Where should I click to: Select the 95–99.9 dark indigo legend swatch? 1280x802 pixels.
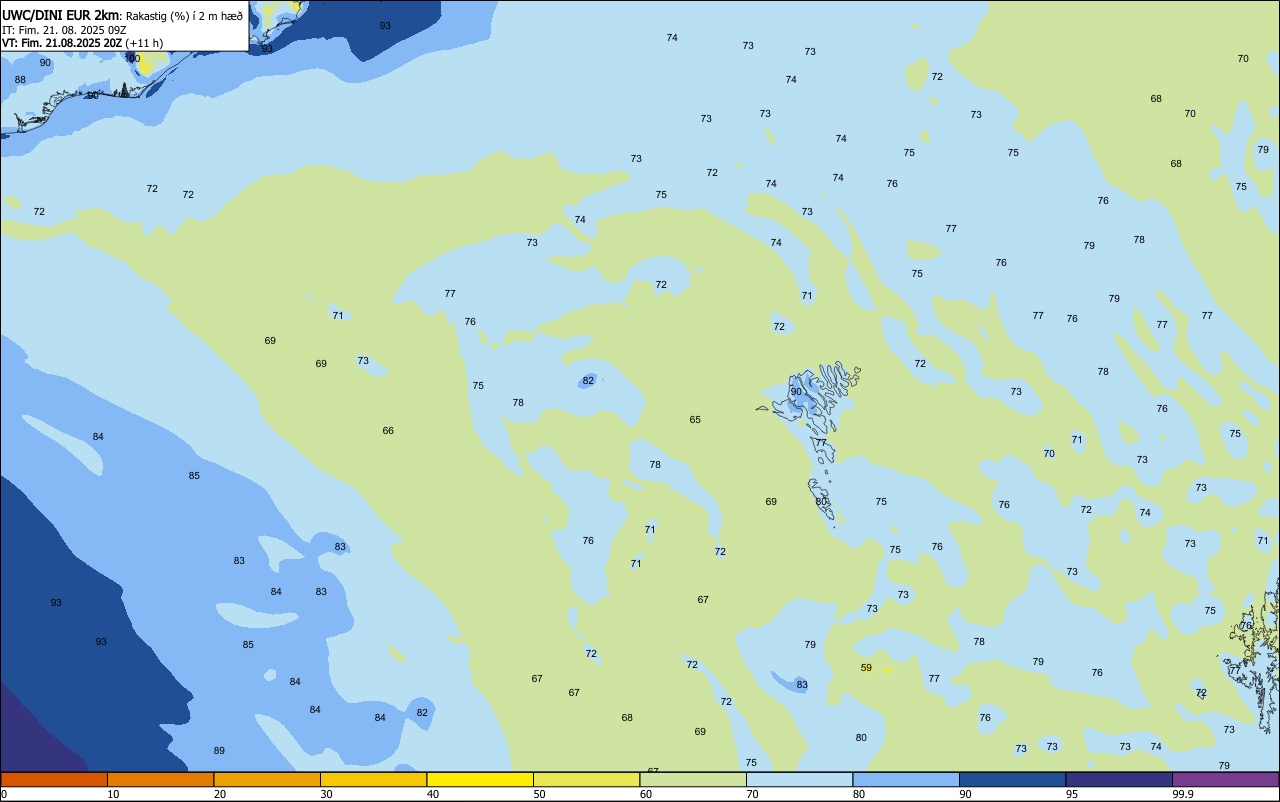[x=1119, y=779]
